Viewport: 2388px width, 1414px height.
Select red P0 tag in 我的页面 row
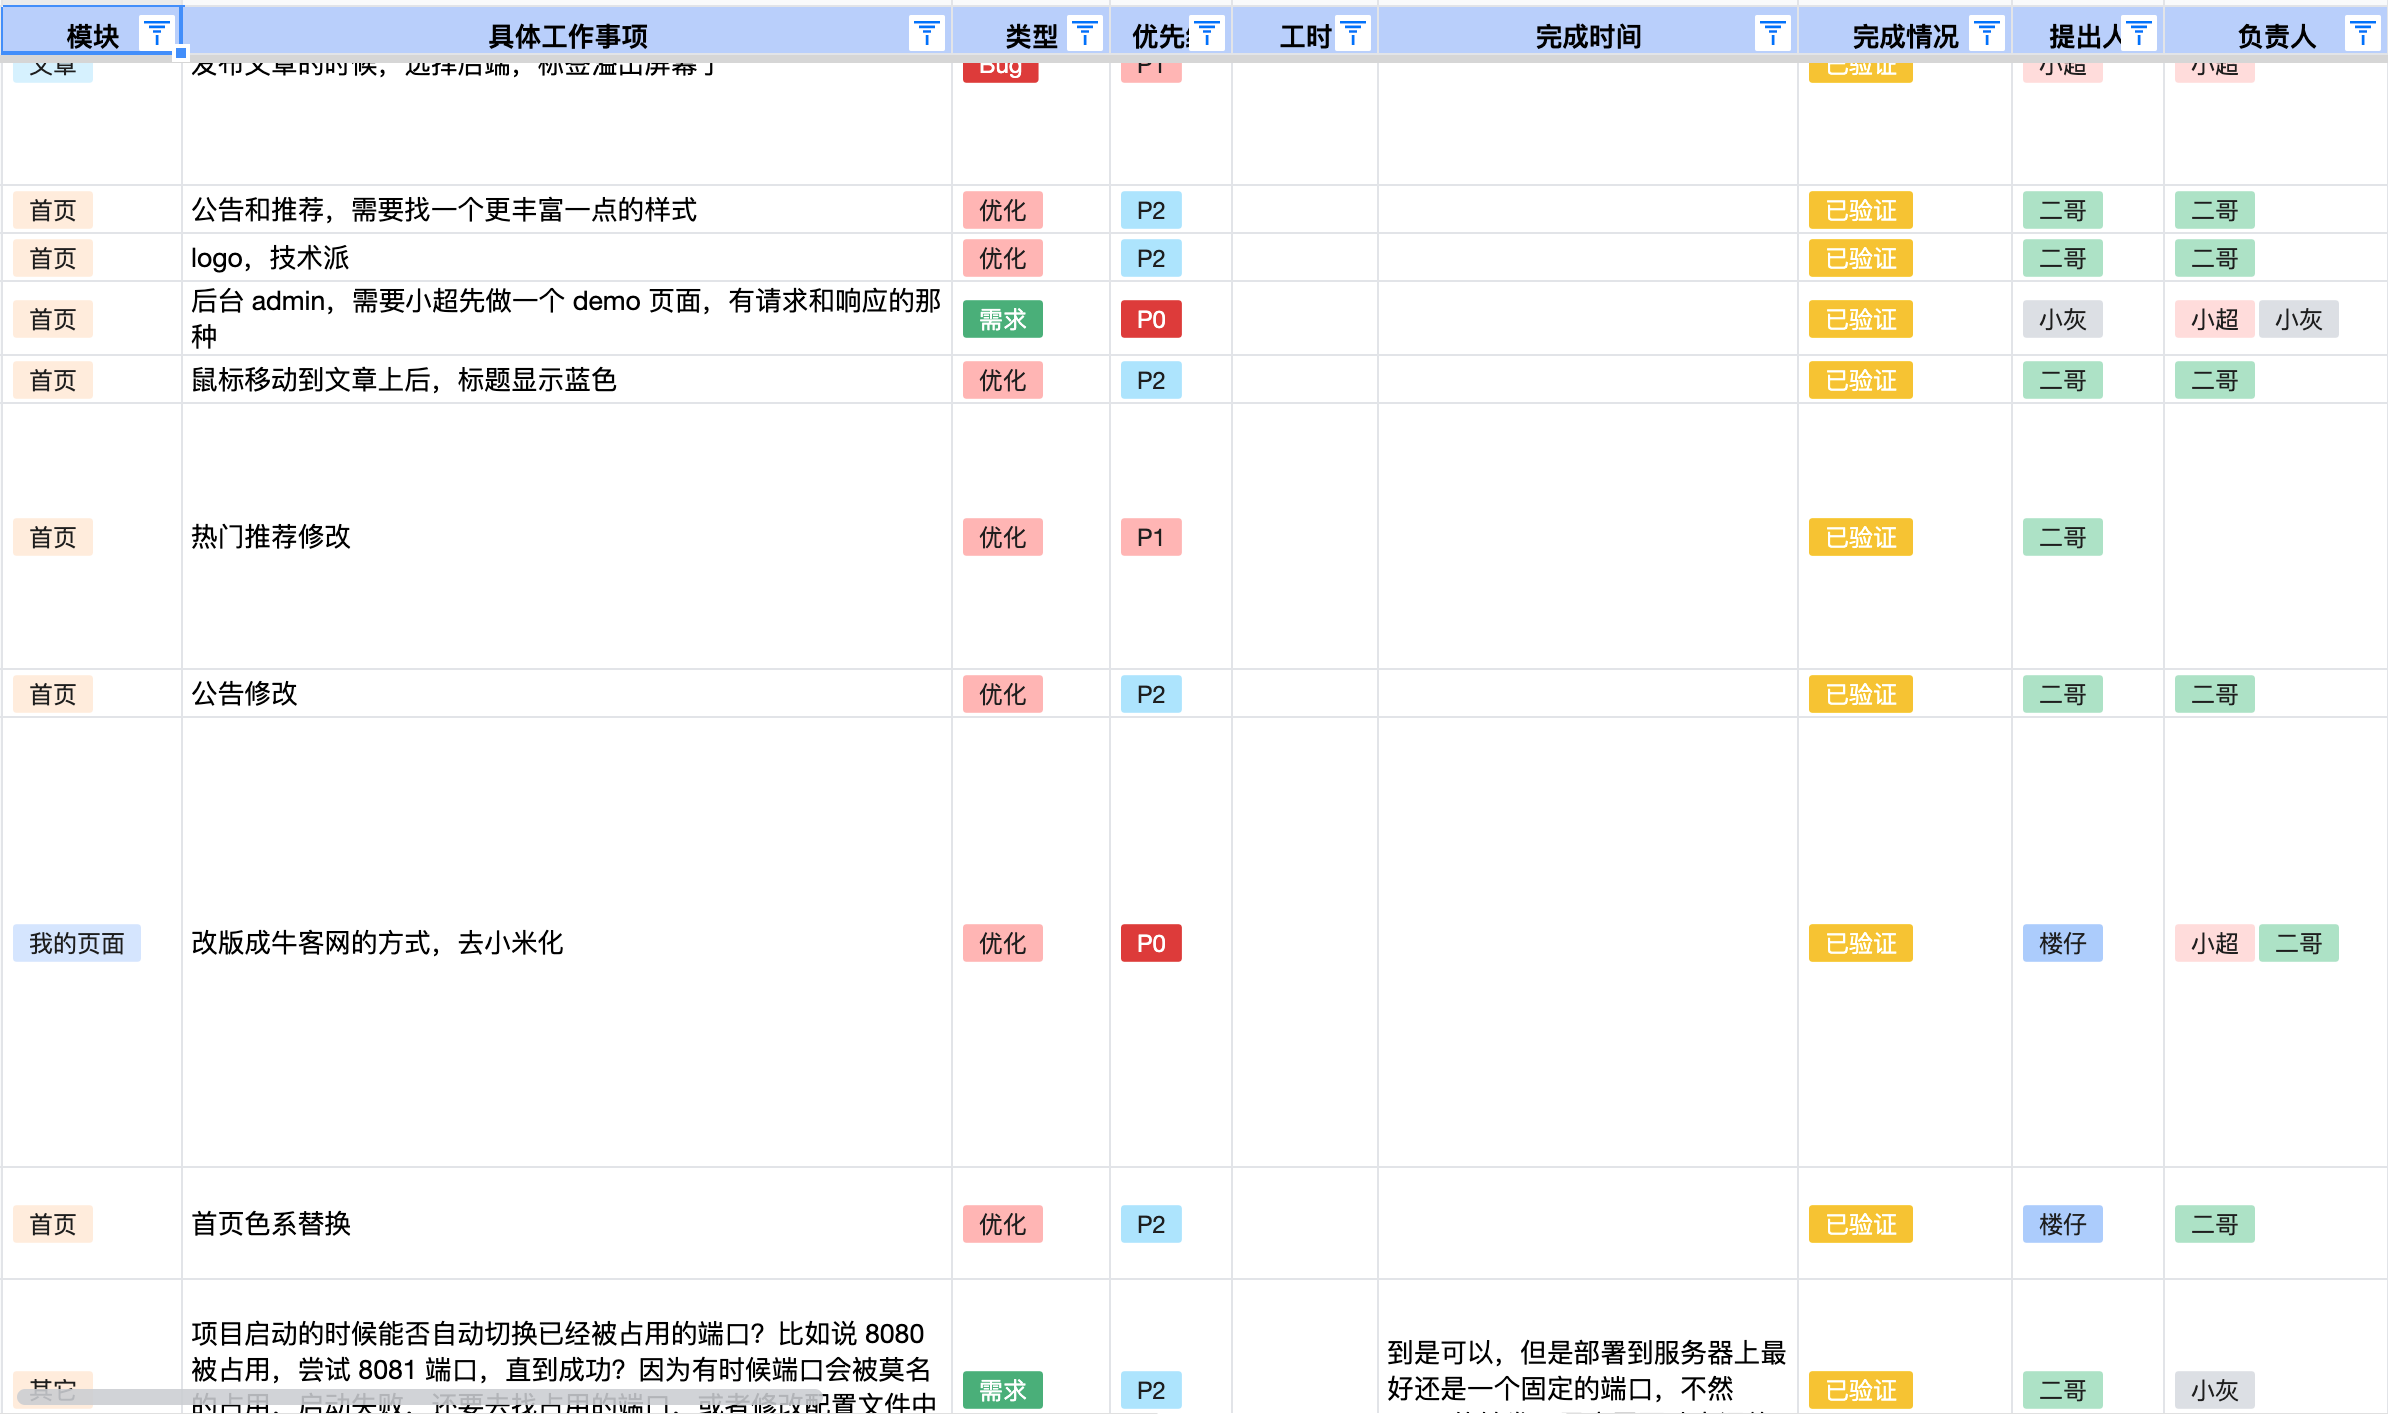coord(1150,943)
